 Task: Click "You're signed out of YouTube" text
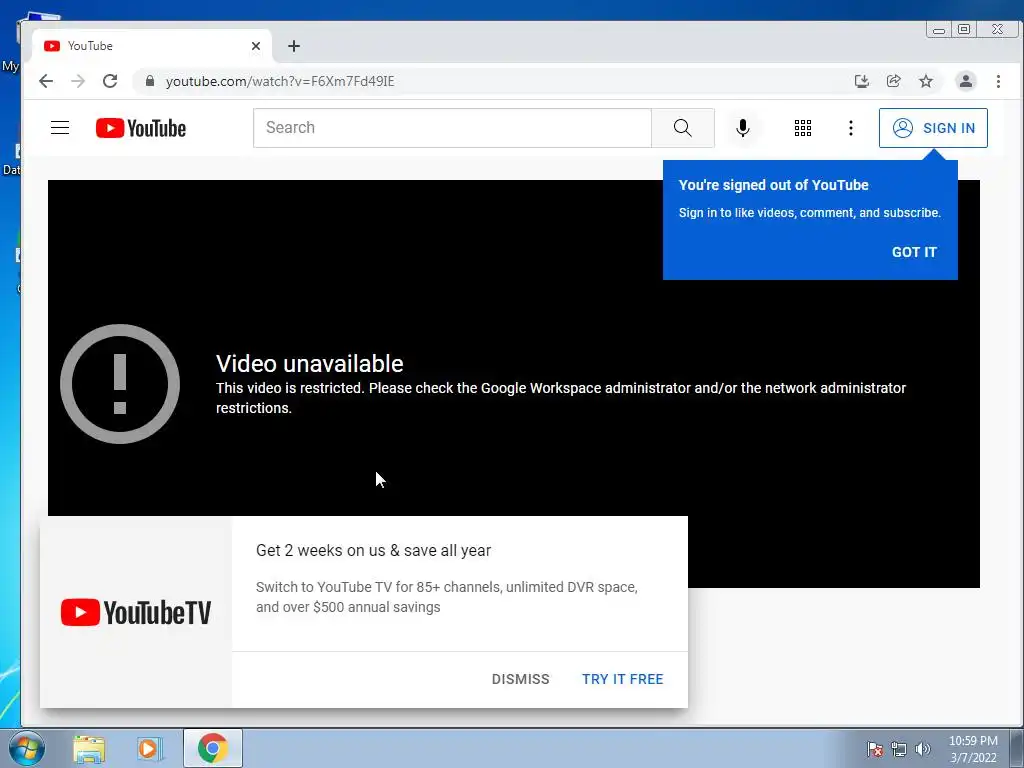[773, 185]
